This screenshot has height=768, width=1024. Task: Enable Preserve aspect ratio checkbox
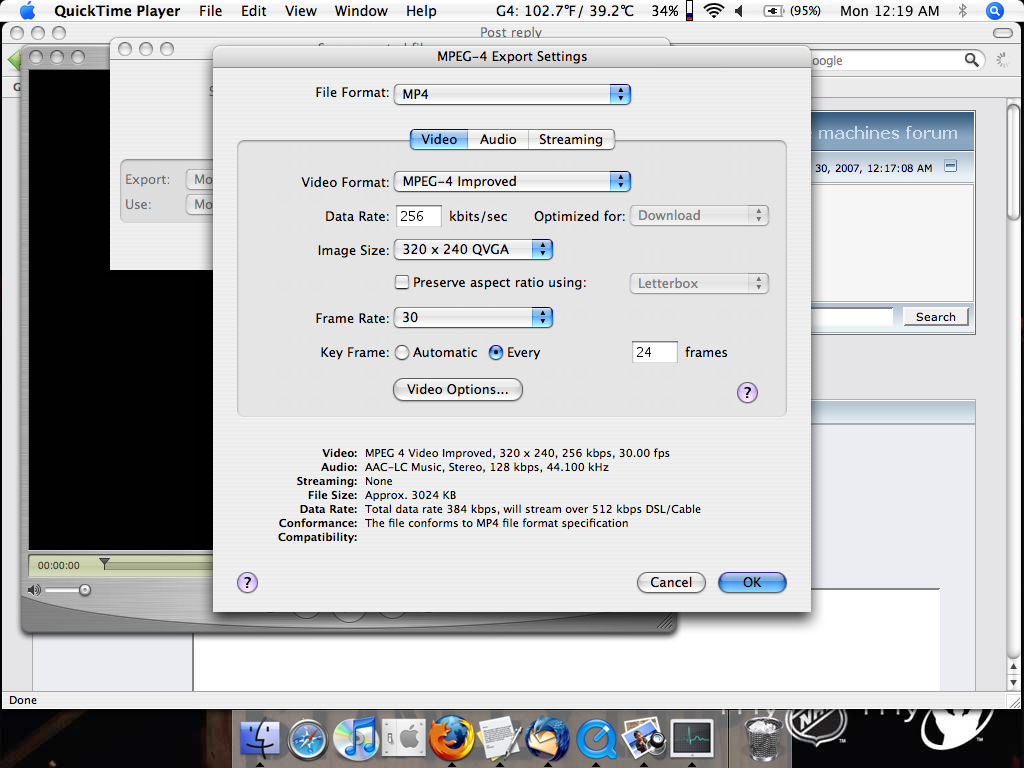click(402, 282)
